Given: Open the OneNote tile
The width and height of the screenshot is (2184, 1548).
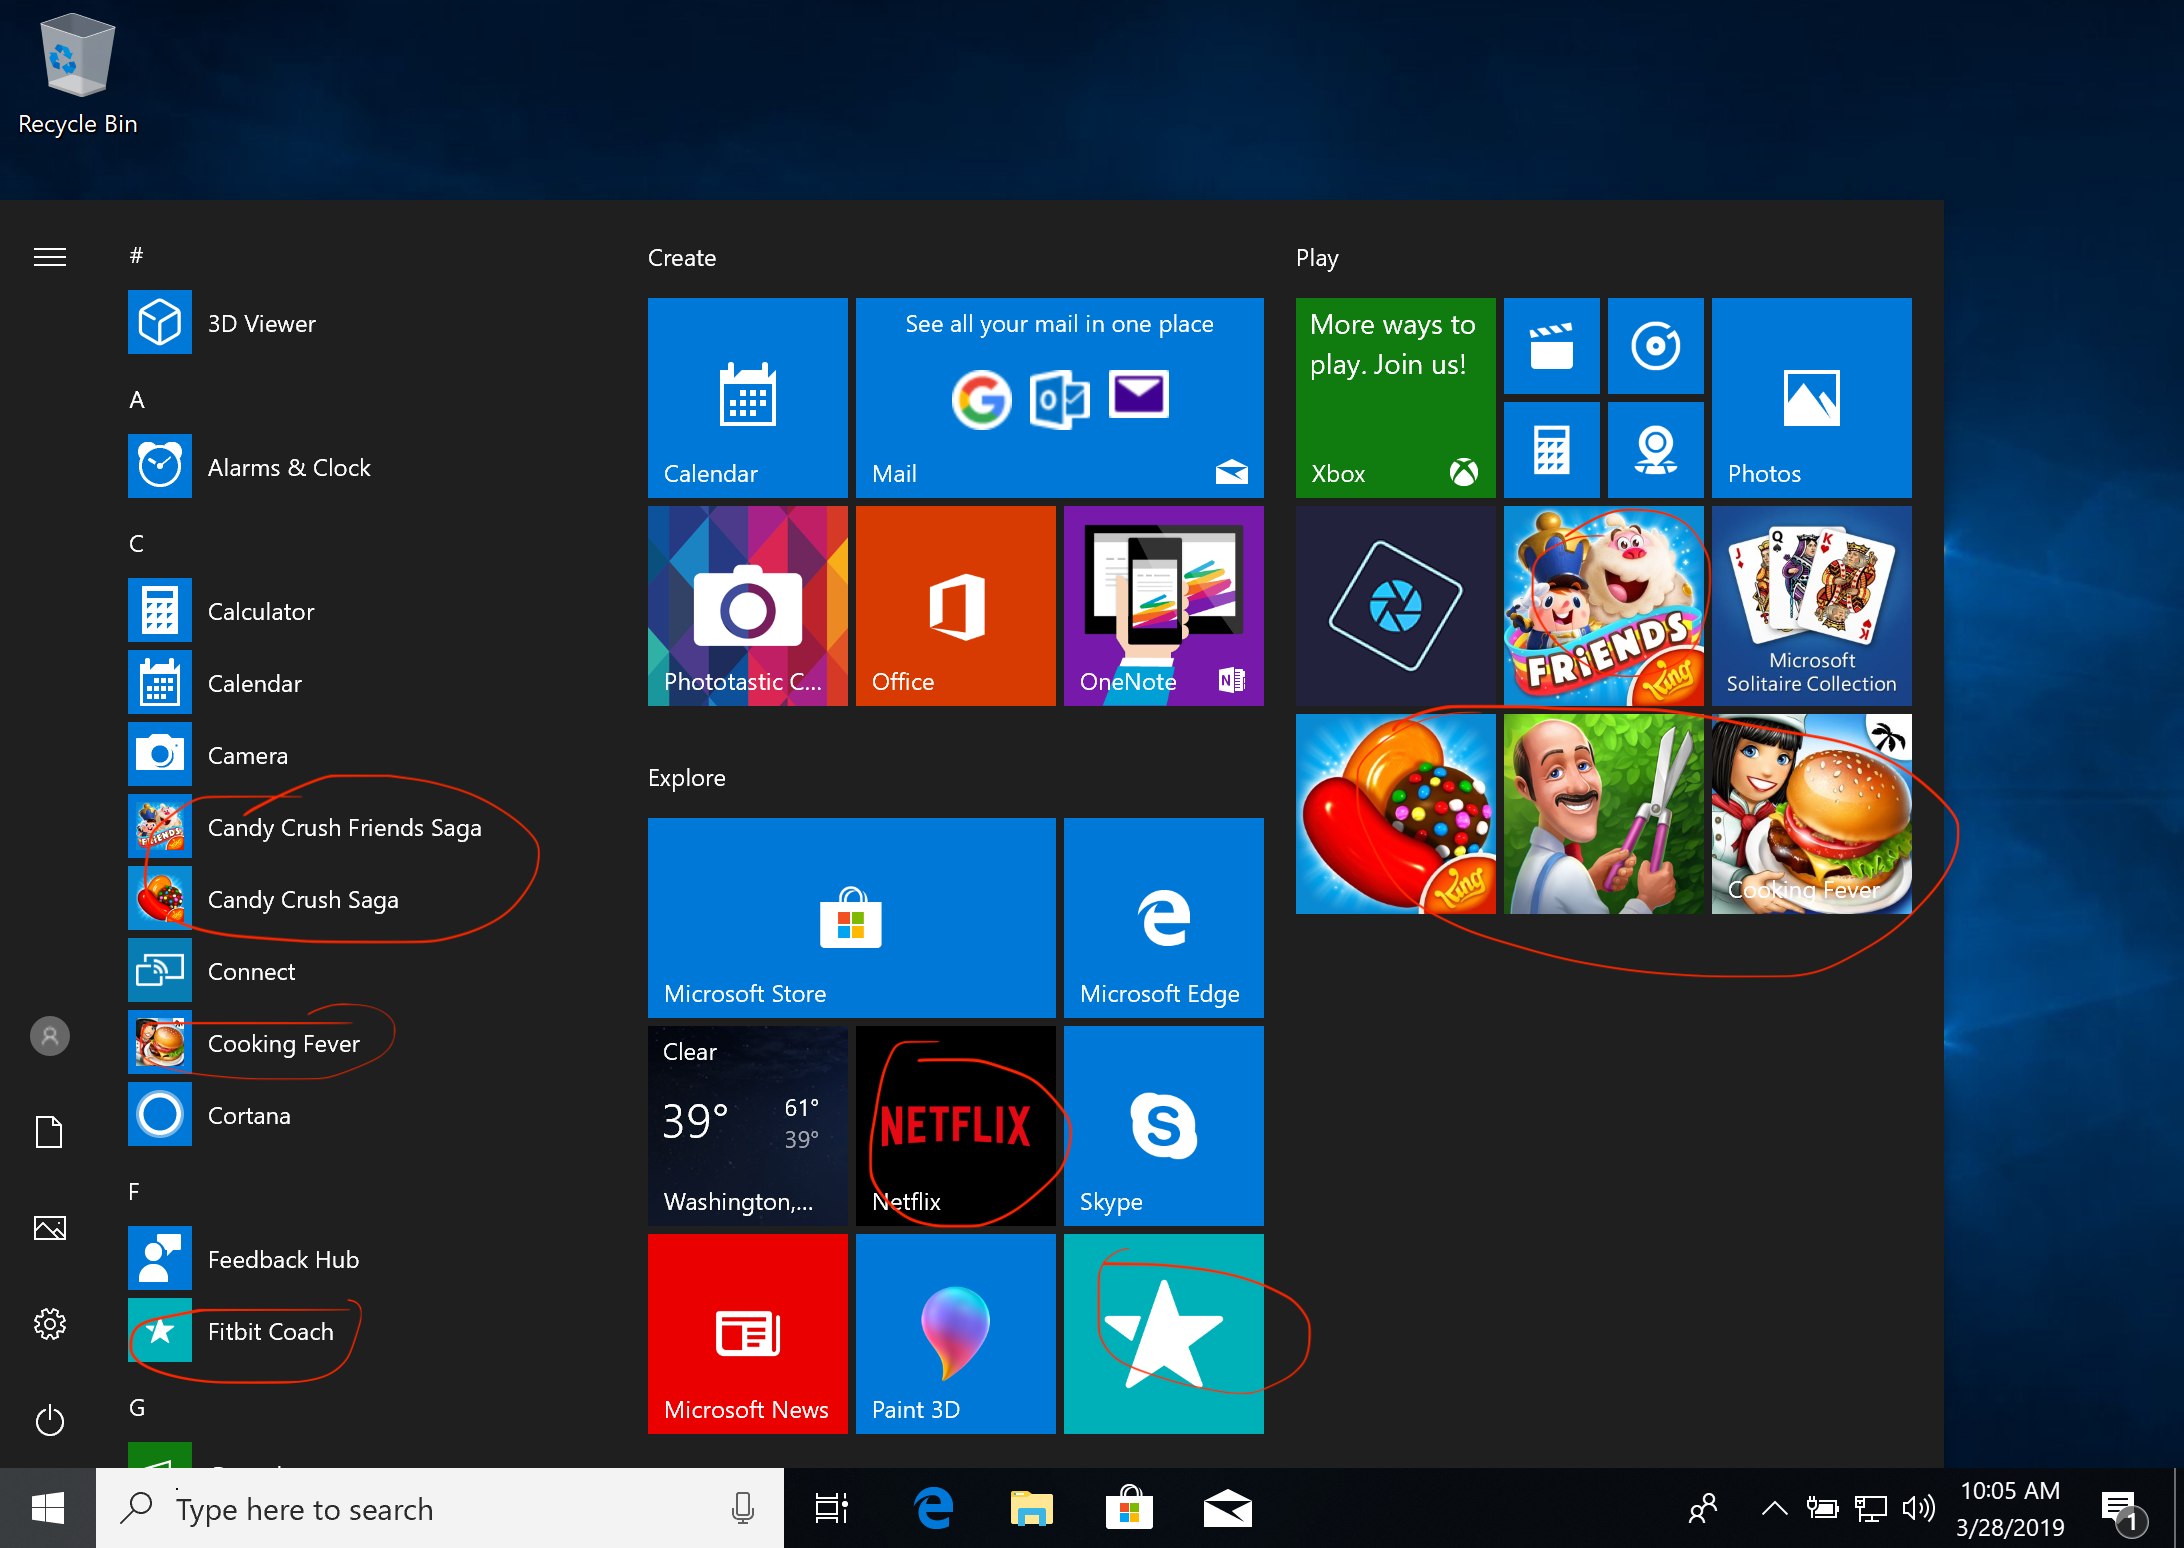Looking at the screenshot, I should 1163,605.
